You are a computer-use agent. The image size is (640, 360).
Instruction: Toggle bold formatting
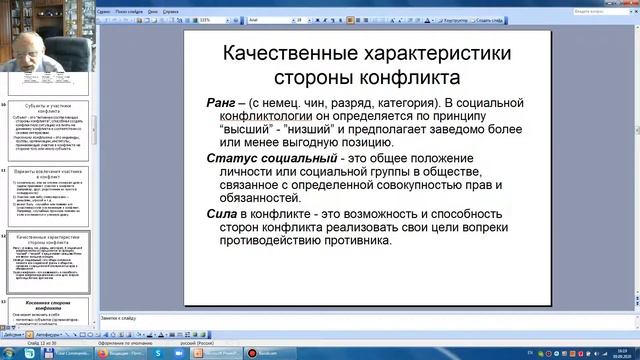click(x=318, y=20)
